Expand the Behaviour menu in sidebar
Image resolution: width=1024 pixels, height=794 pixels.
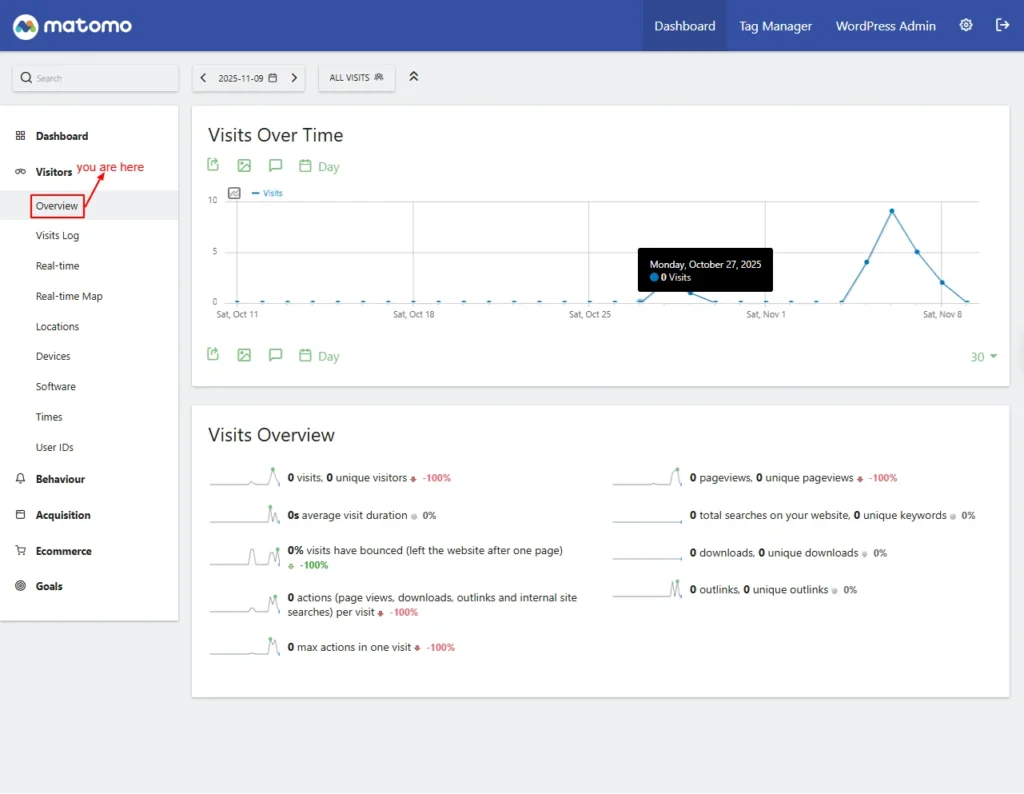tap(60, 479)
